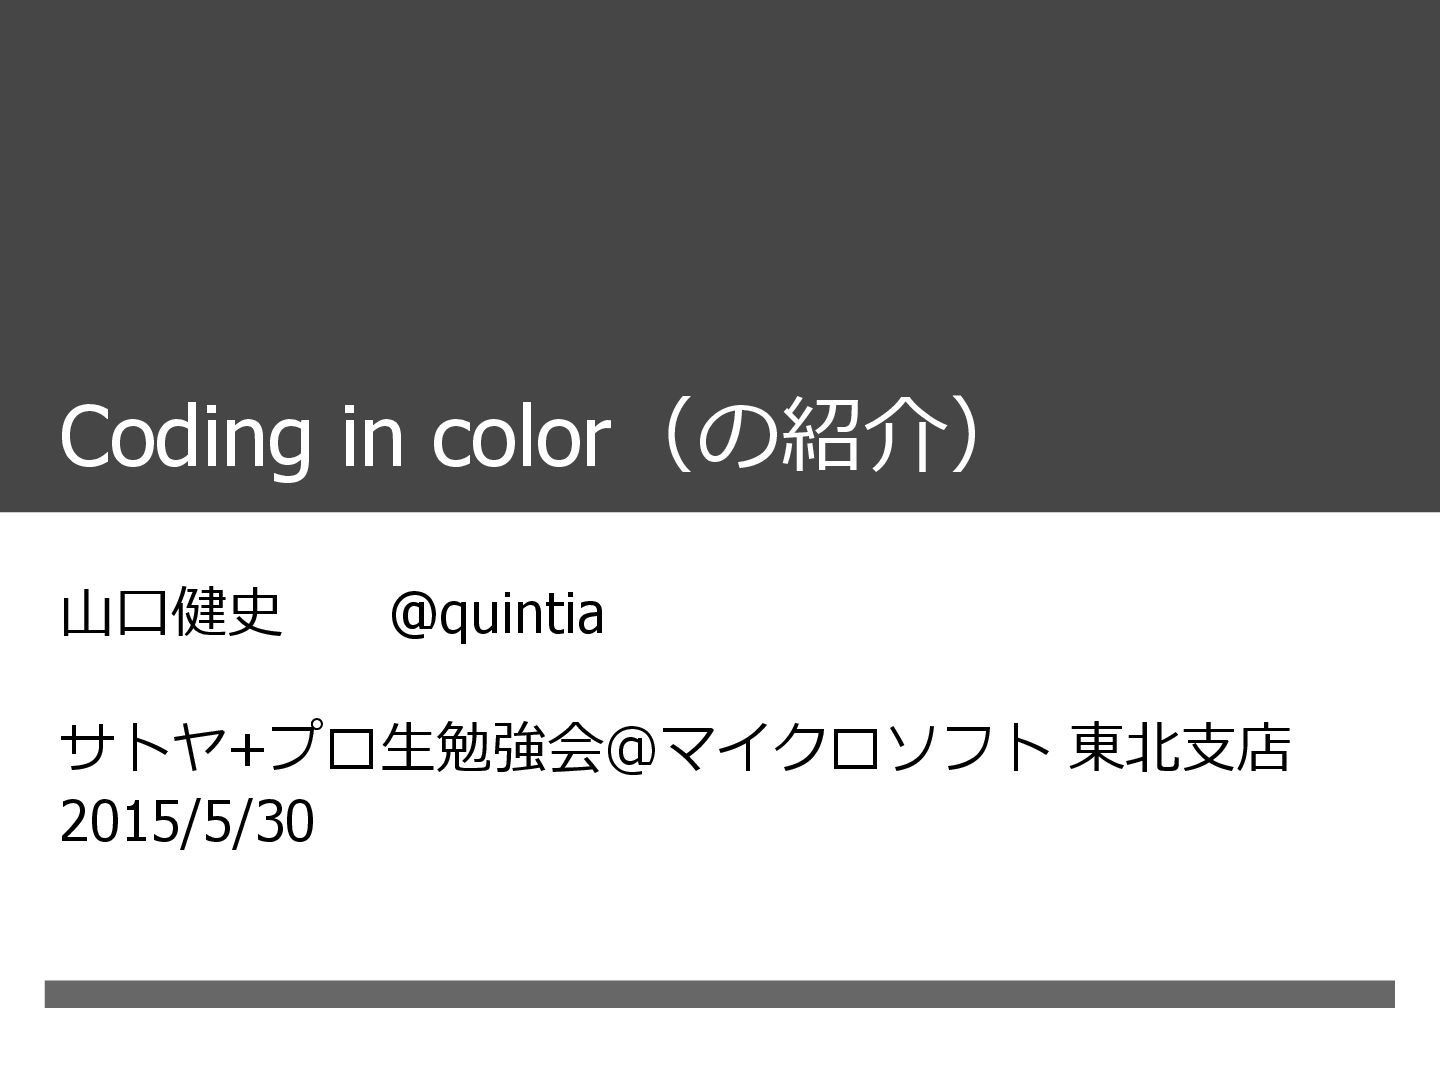Click the gray horizontal bar at slide bottom

click(x=719, y=993)
